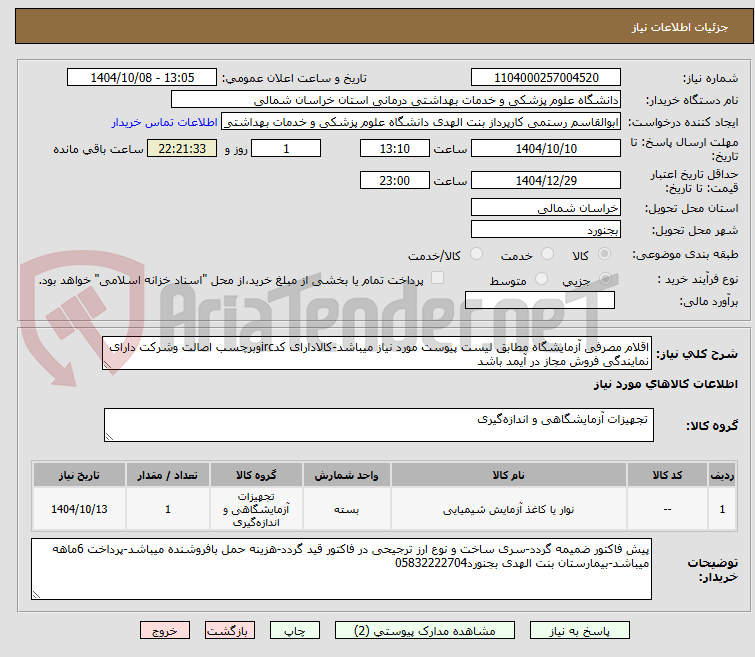Click the پاسخ به نیاز button
755x657 pixels.
pyautogui.click(x=580, y=631)
